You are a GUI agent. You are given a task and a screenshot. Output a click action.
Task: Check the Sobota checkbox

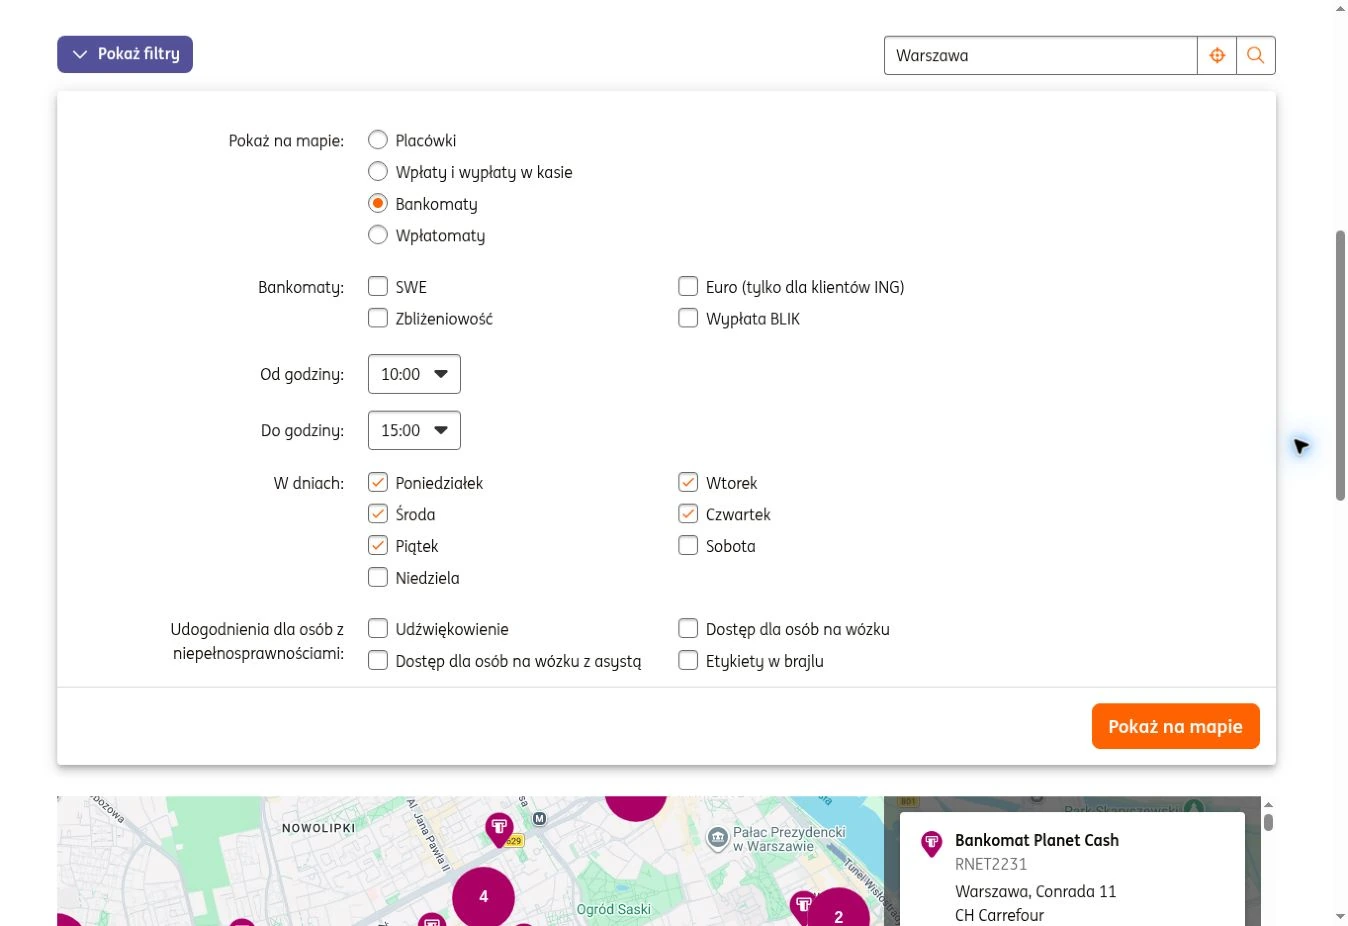click(x=688, y=545)
